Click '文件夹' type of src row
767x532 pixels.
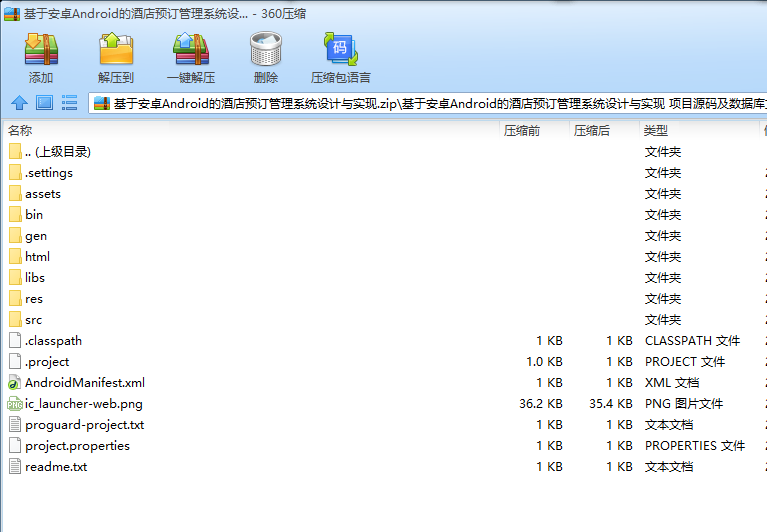point(663,320)
